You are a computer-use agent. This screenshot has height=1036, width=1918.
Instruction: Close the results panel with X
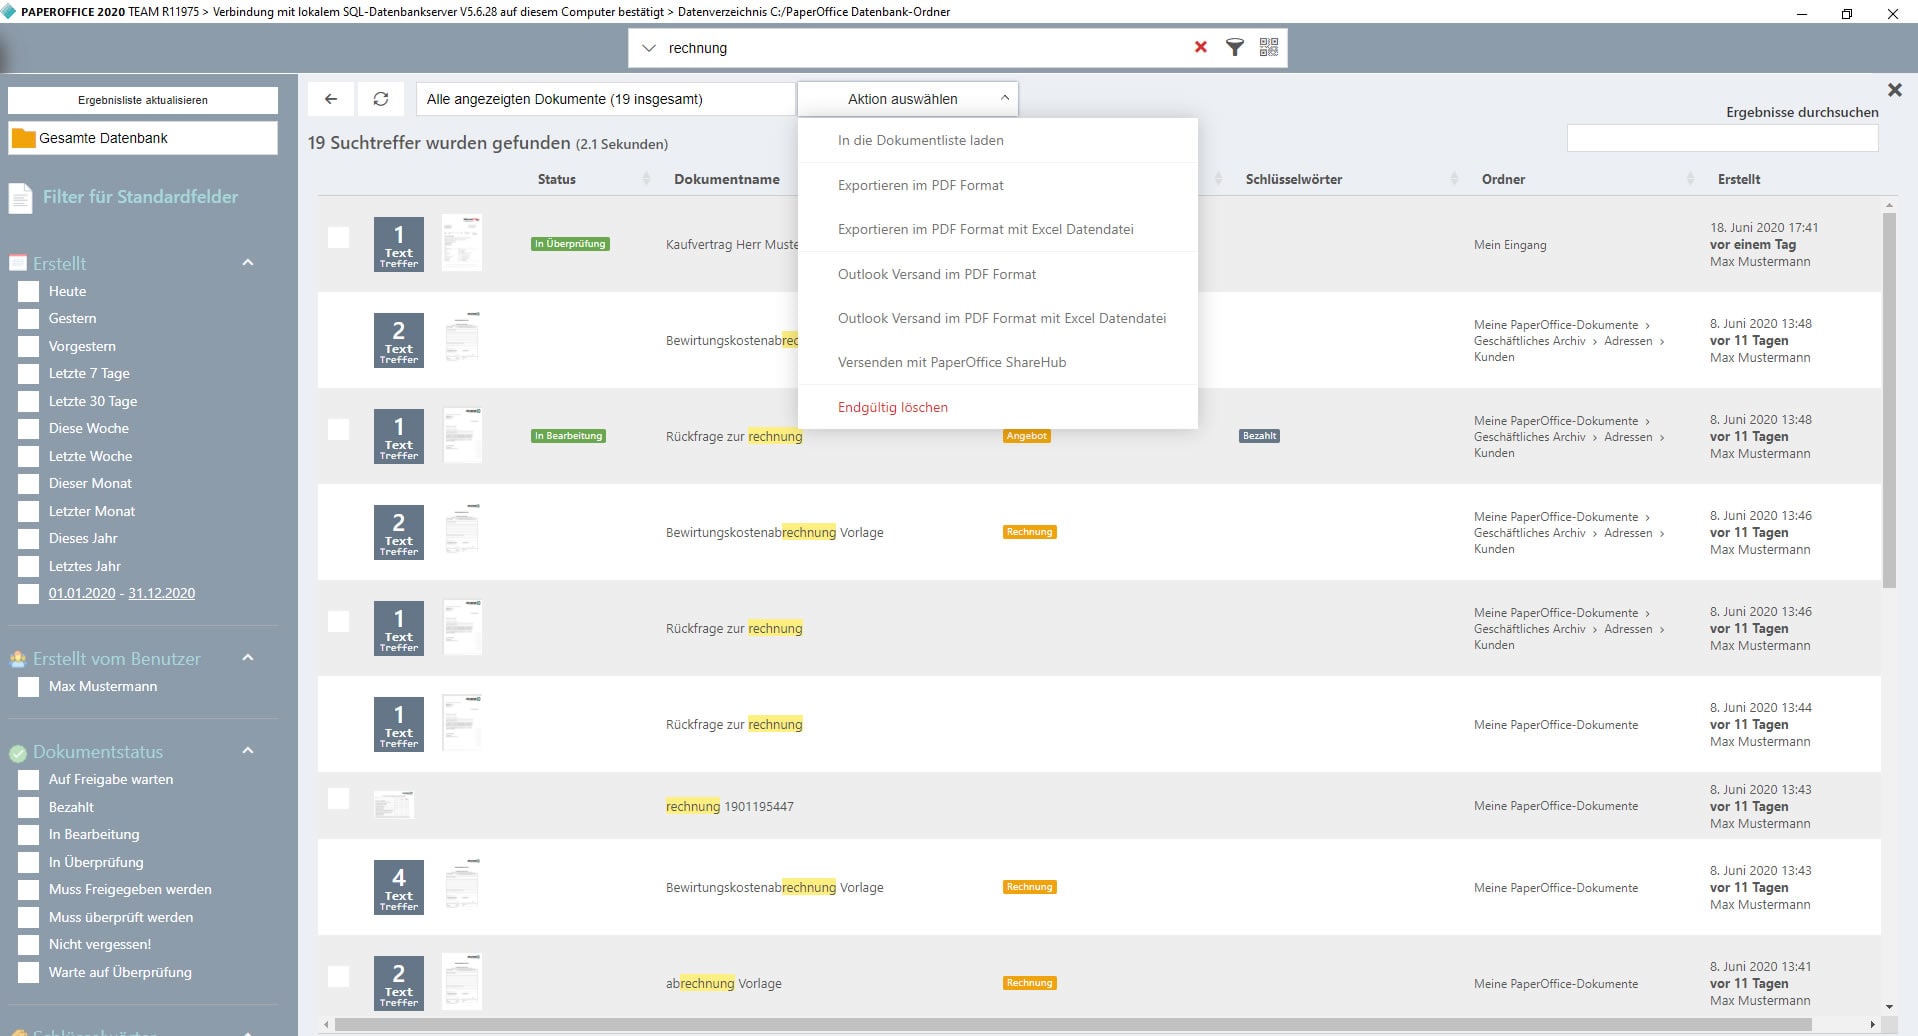(1894, 90)
